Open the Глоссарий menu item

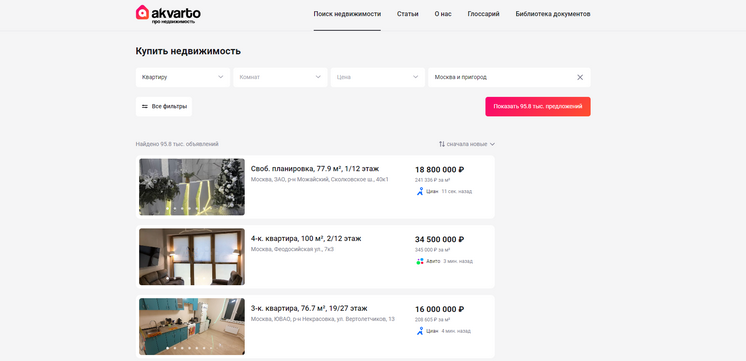(483, 14)
